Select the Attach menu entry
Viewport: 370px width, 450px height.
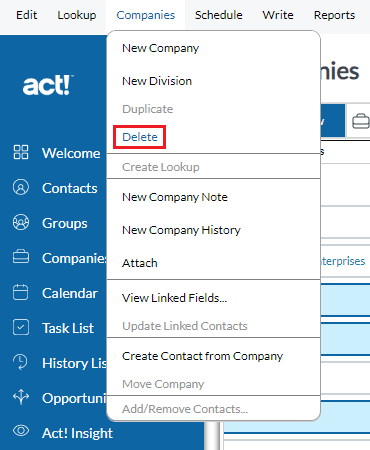coord(140,263)
